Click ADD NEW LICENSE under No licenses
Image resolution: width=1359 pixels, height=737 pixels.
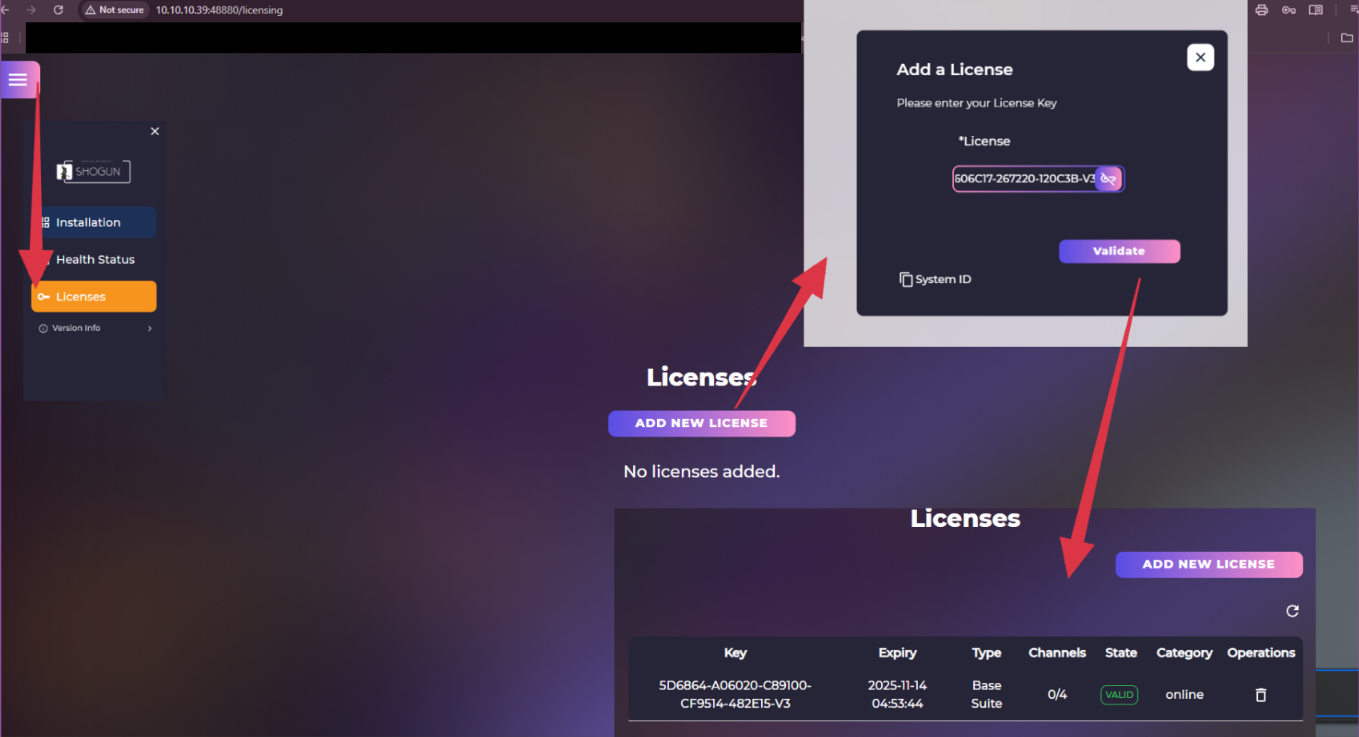click(701, 423)
